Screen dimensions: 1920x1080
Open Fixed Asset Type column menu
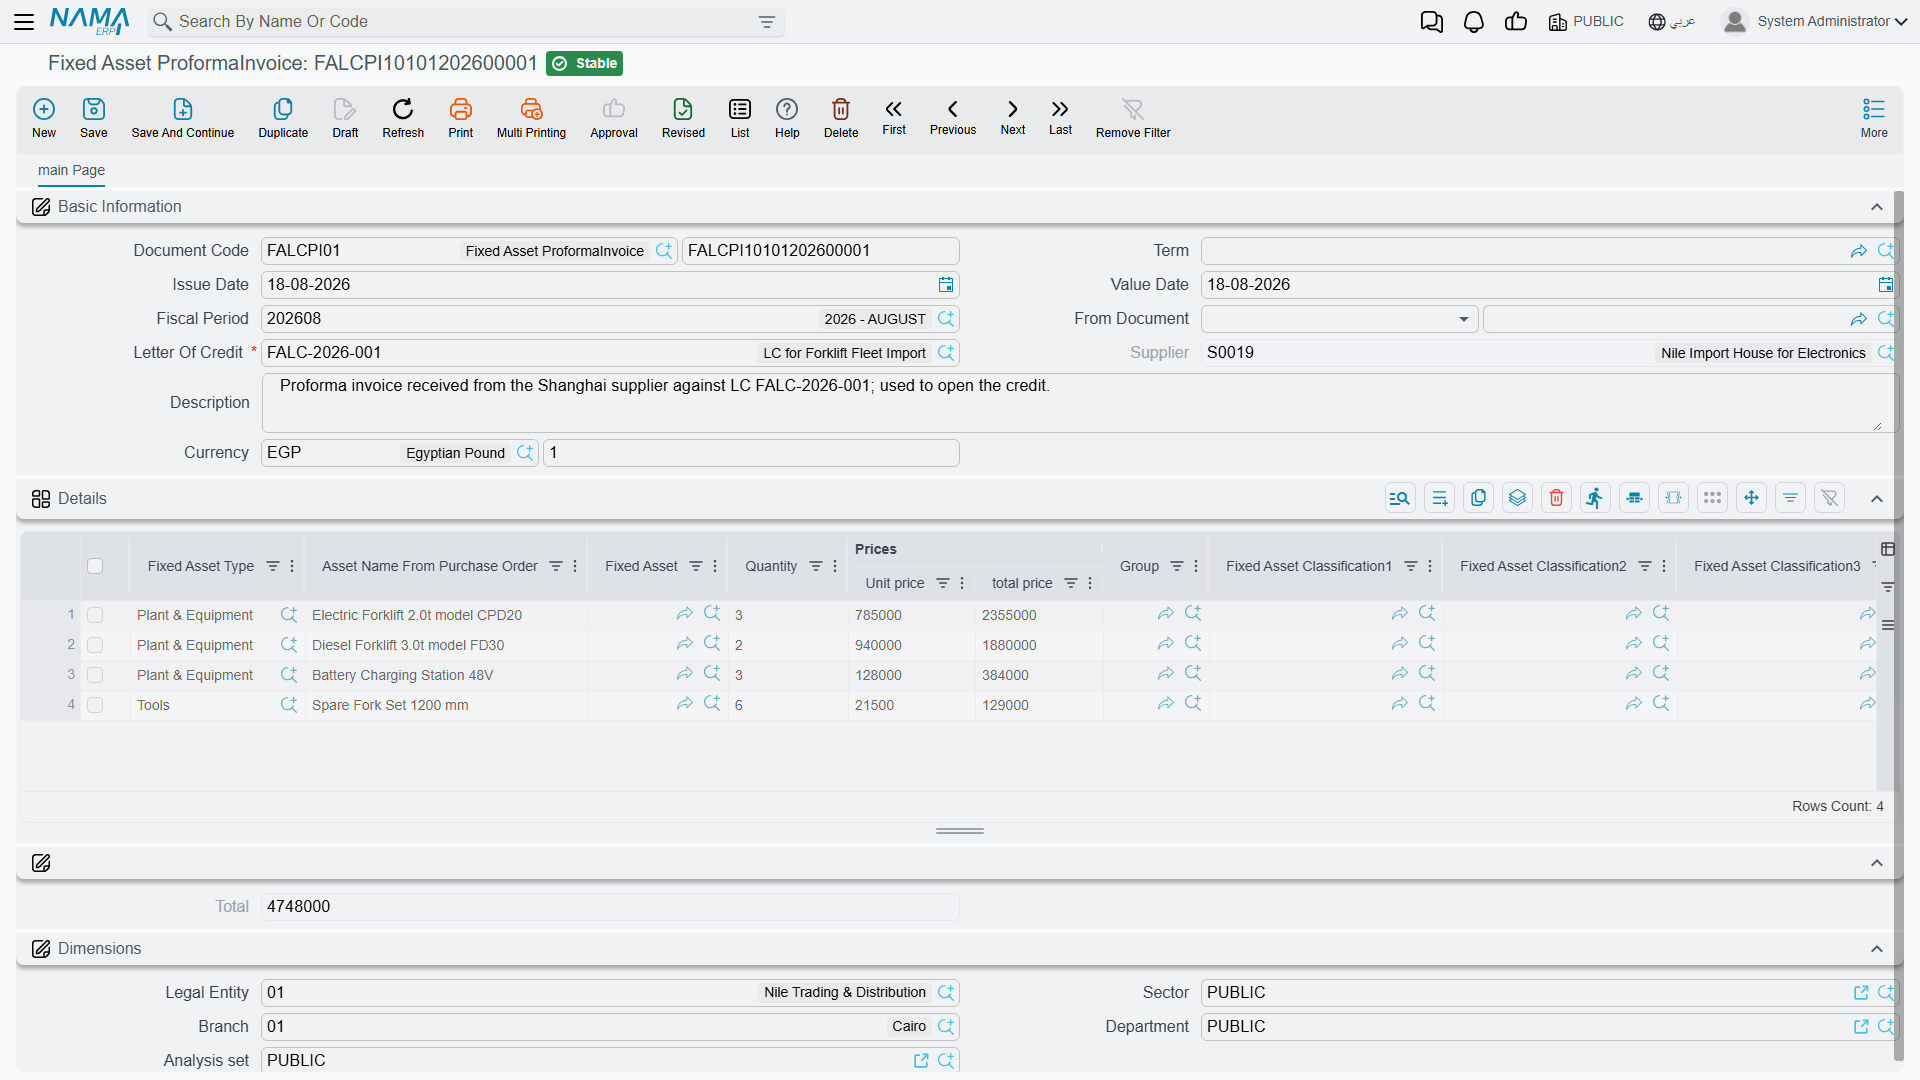click(292, 566)
